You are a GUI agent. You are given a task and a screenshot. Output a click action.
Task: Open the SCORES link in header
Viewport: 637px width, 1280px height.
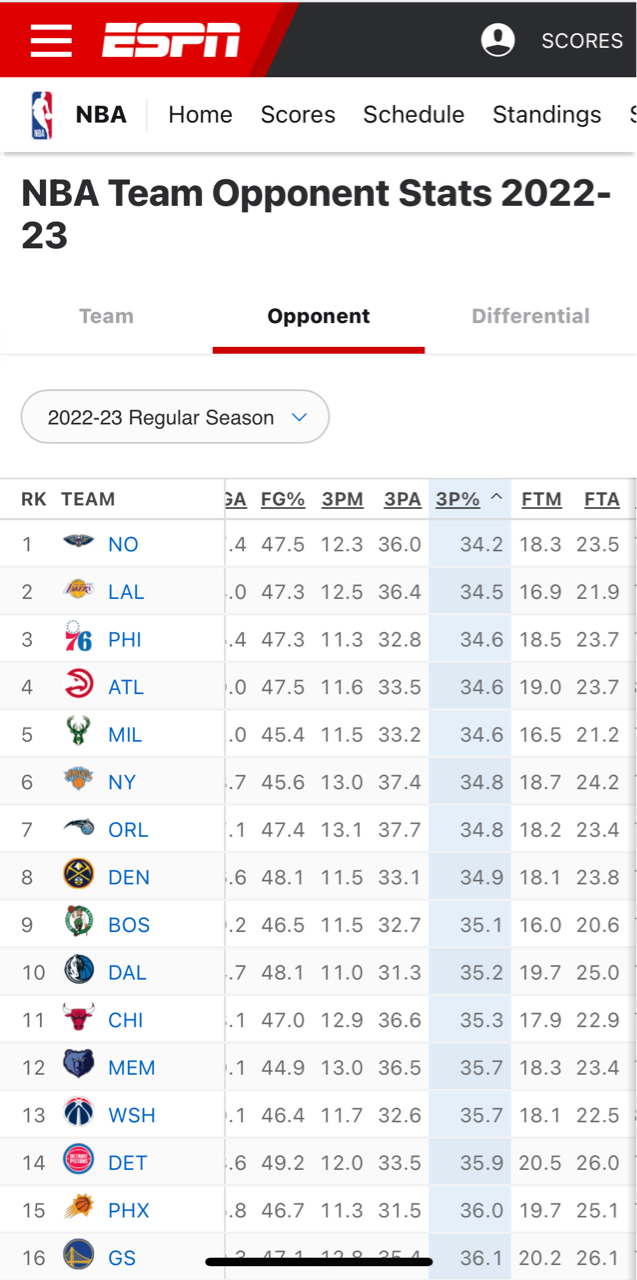tap(582, 41)
